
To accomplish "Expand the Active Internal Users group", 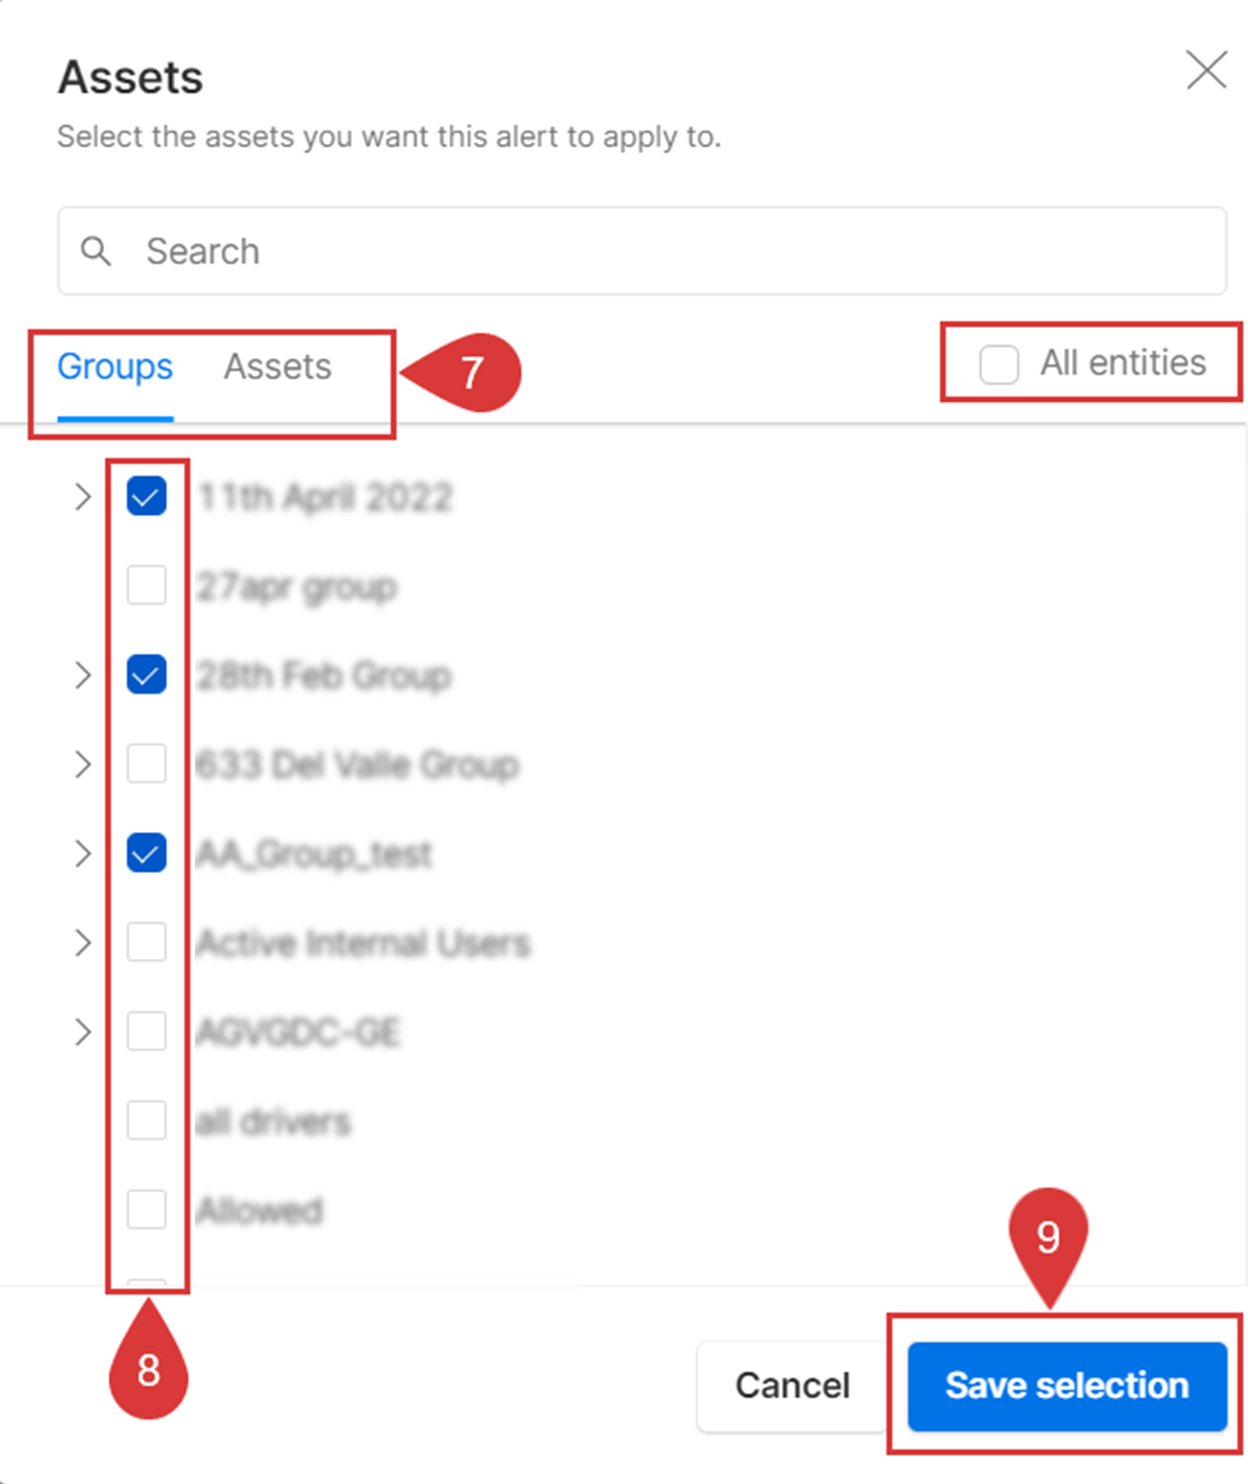I will click(83, 942).
